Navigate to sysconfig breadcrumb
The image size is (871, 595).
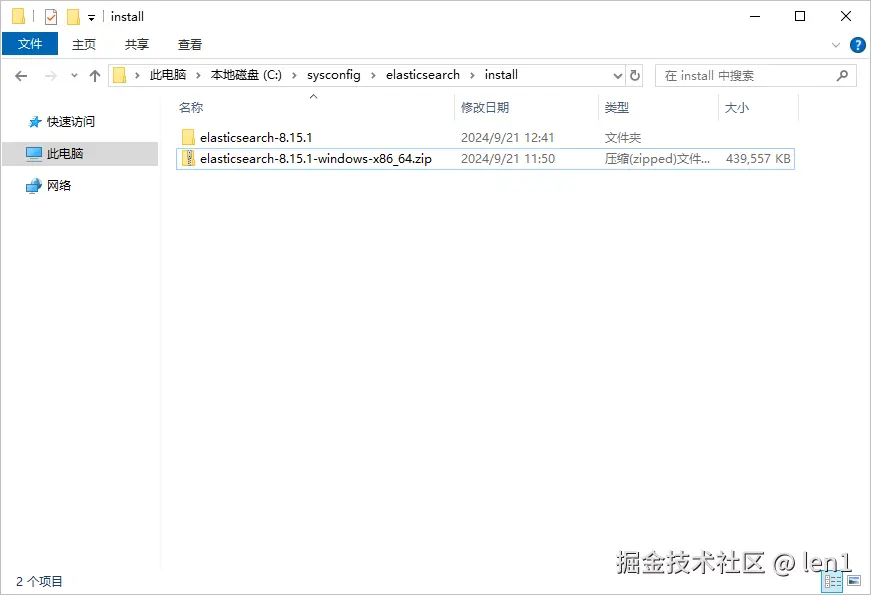point(334,75)
